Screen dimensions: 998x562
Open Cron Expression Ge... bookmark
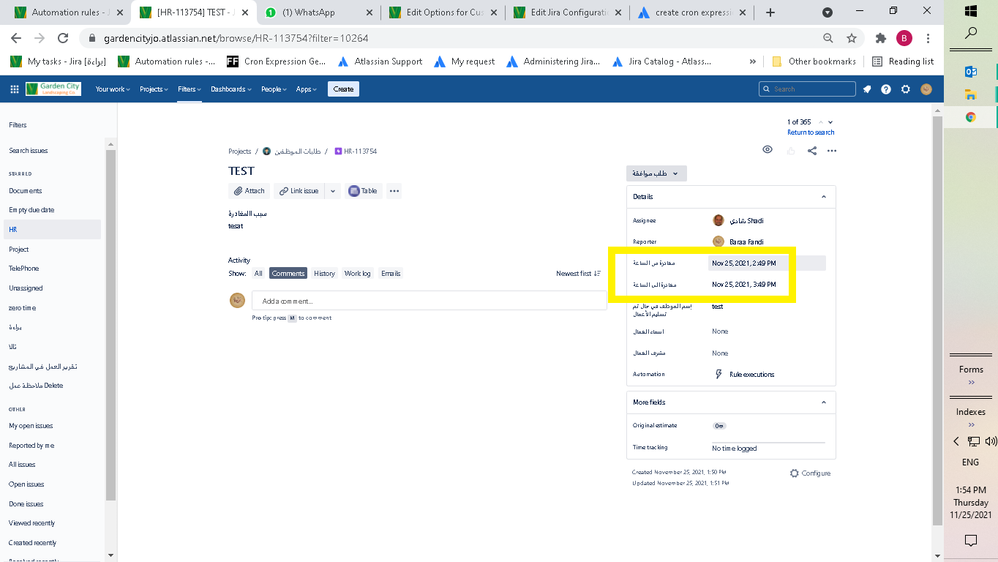pos(276,62)
